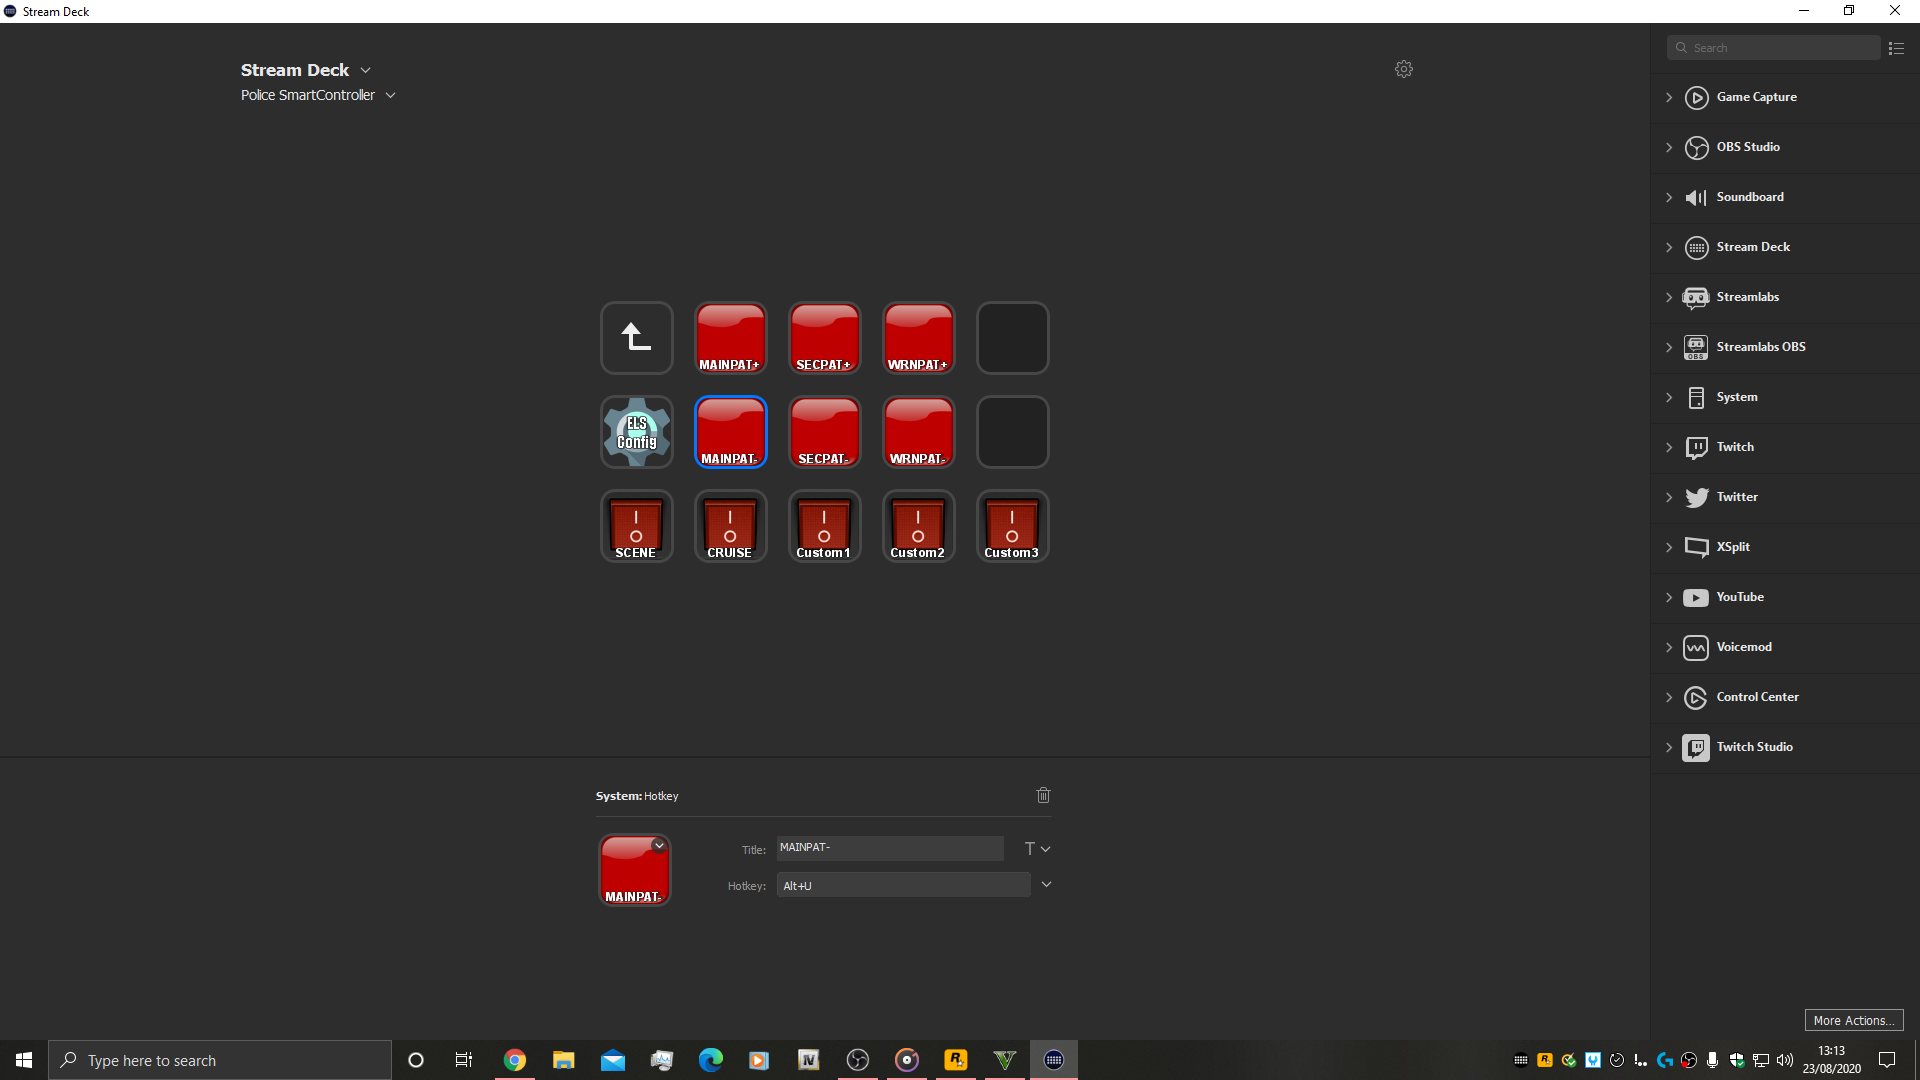This screenshot has width=1920, height=1080.
Task: Select the Custom2 rocker switch key
Action: click(918, 526)
